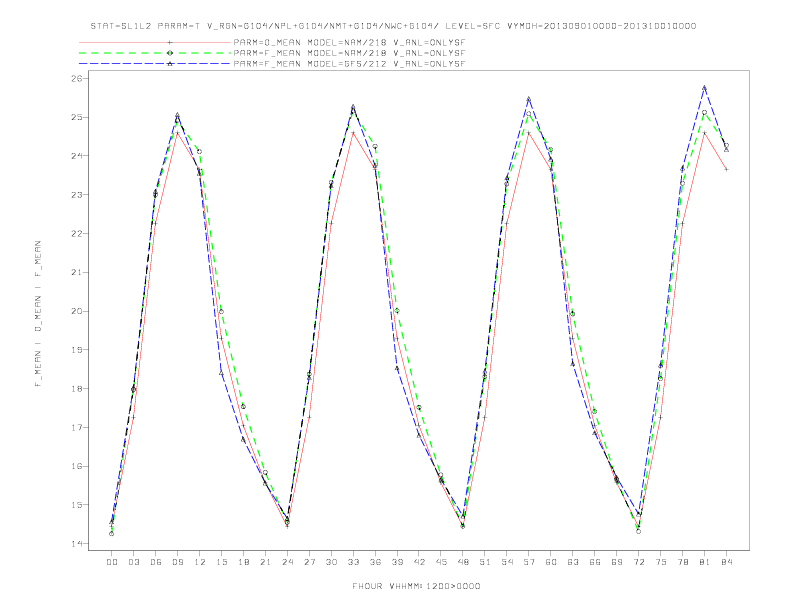
Task: Click x-axis tick label 48
Action: click(x=463, y=562)
